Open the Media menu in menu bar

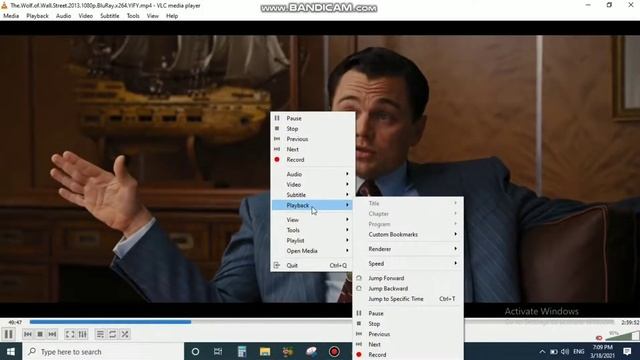11,16
